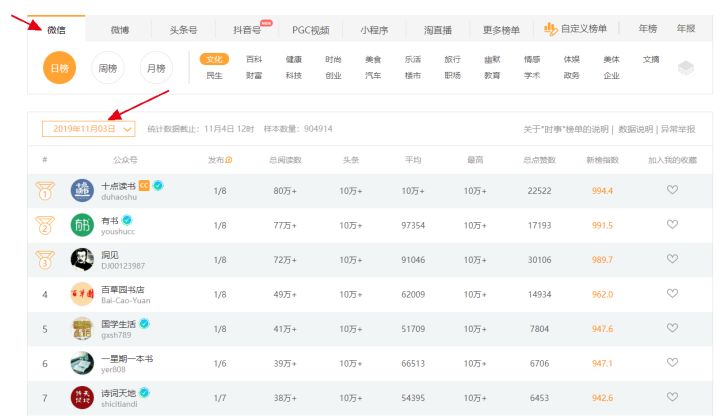Favorite 有书 with its heart icon

(672, 224)
